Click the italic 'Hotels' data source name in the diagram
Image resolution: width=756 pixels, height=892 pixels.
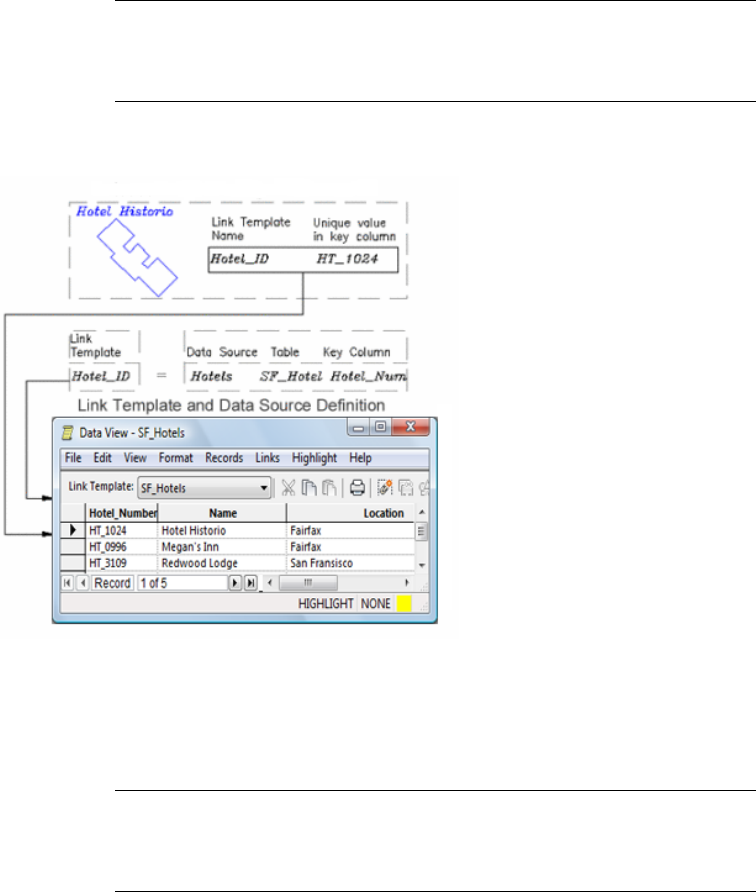click(x=211, y=376)
